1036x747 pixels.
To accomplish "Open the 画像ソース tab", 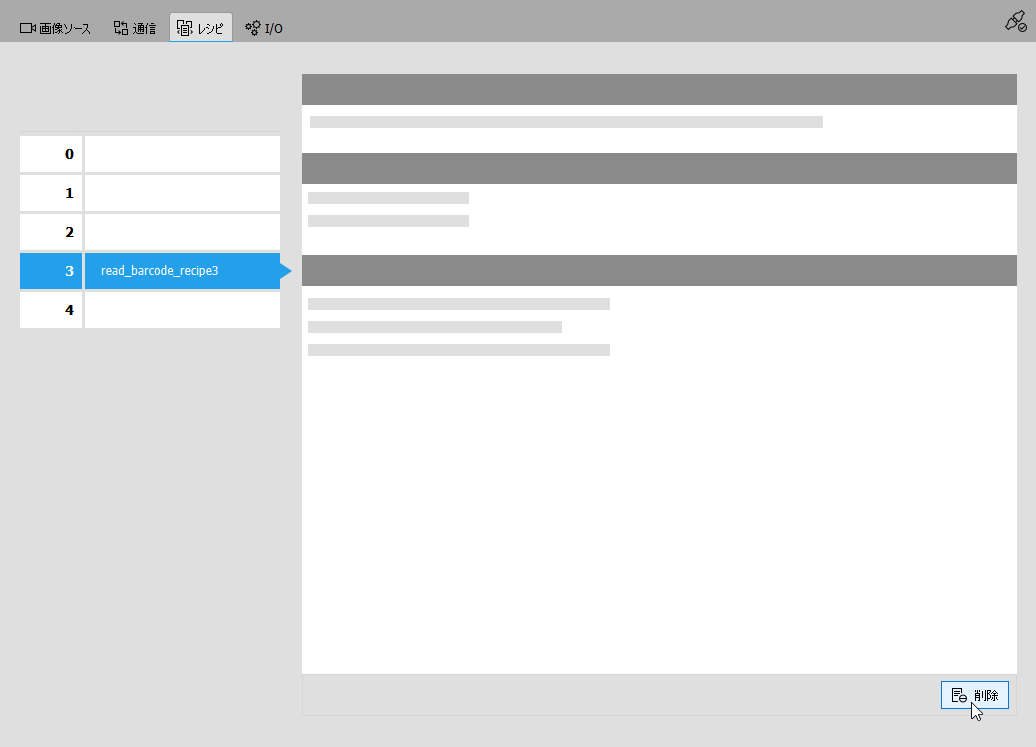I will [x=56, y=28].
